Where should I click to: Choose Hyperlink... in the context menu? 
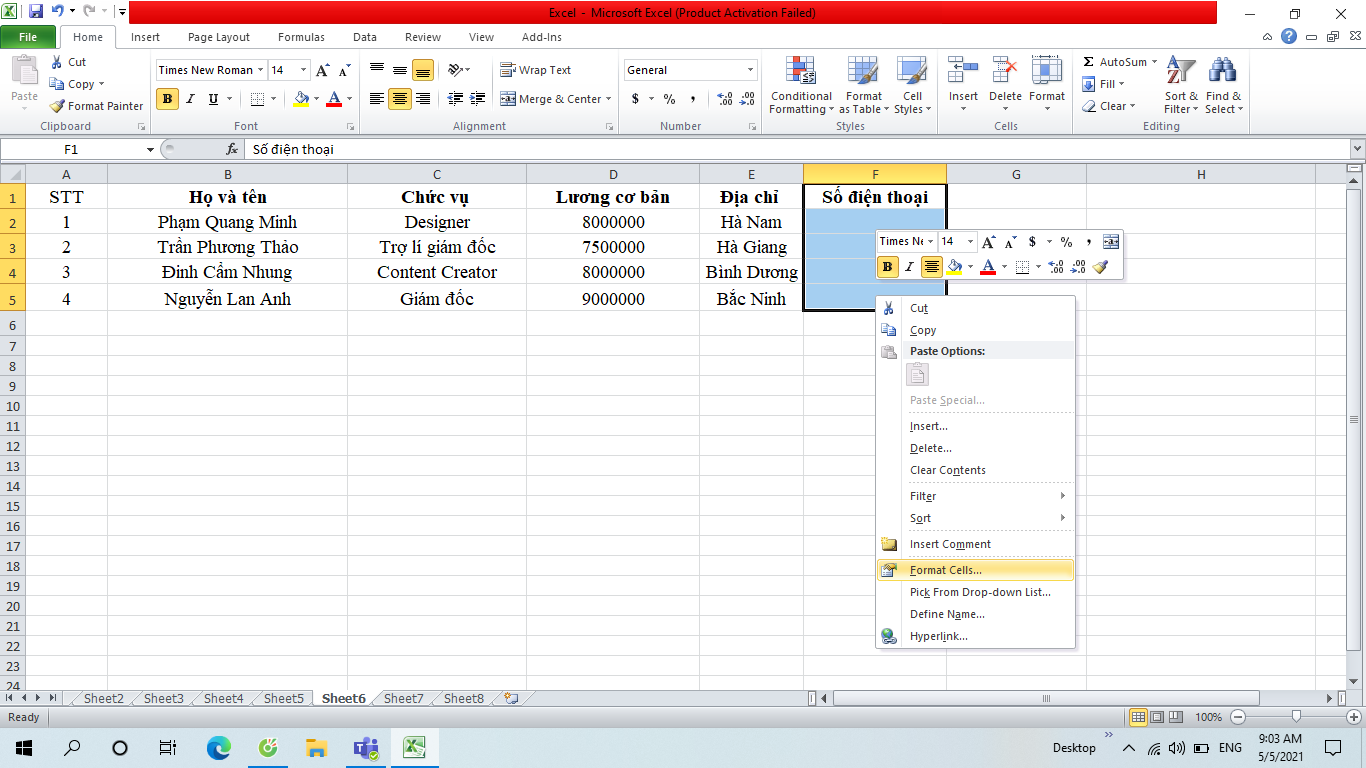[975, 636]
